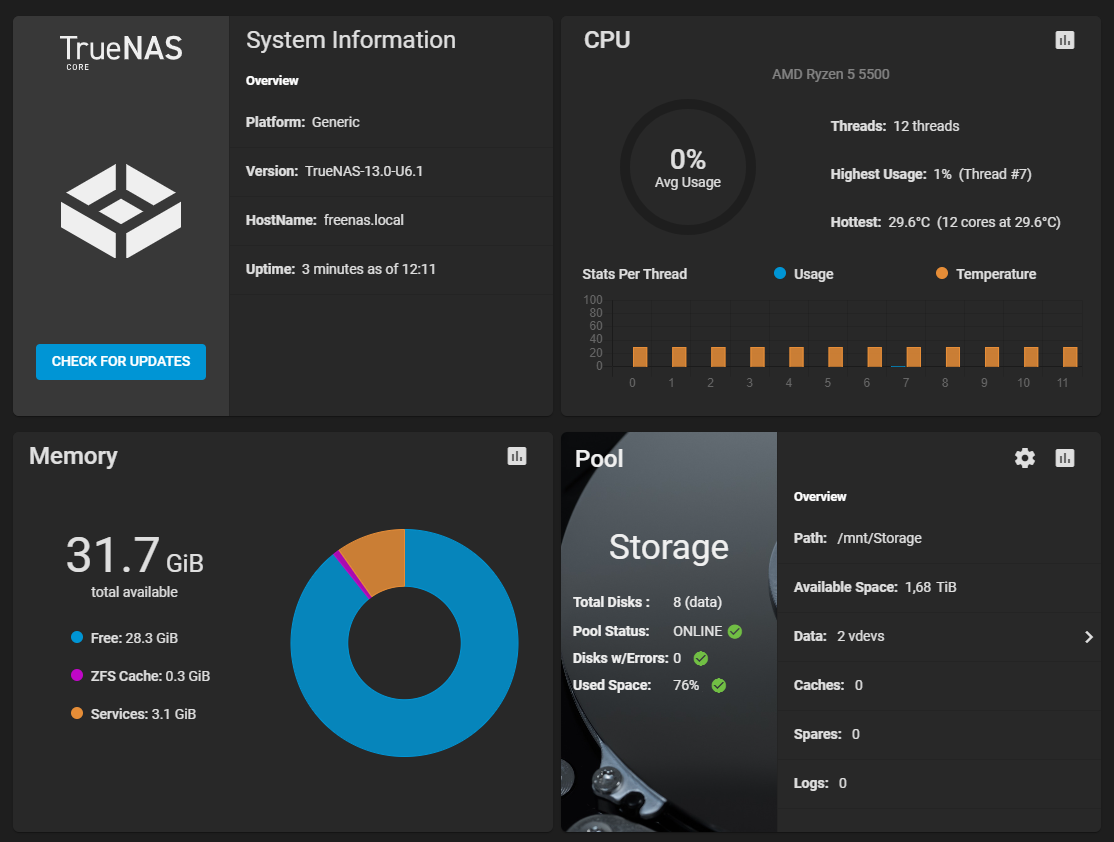Click the magenta ZFS Cache legend dot
Viewport: 1114px width, 842px height.
(x=77, y=675)
